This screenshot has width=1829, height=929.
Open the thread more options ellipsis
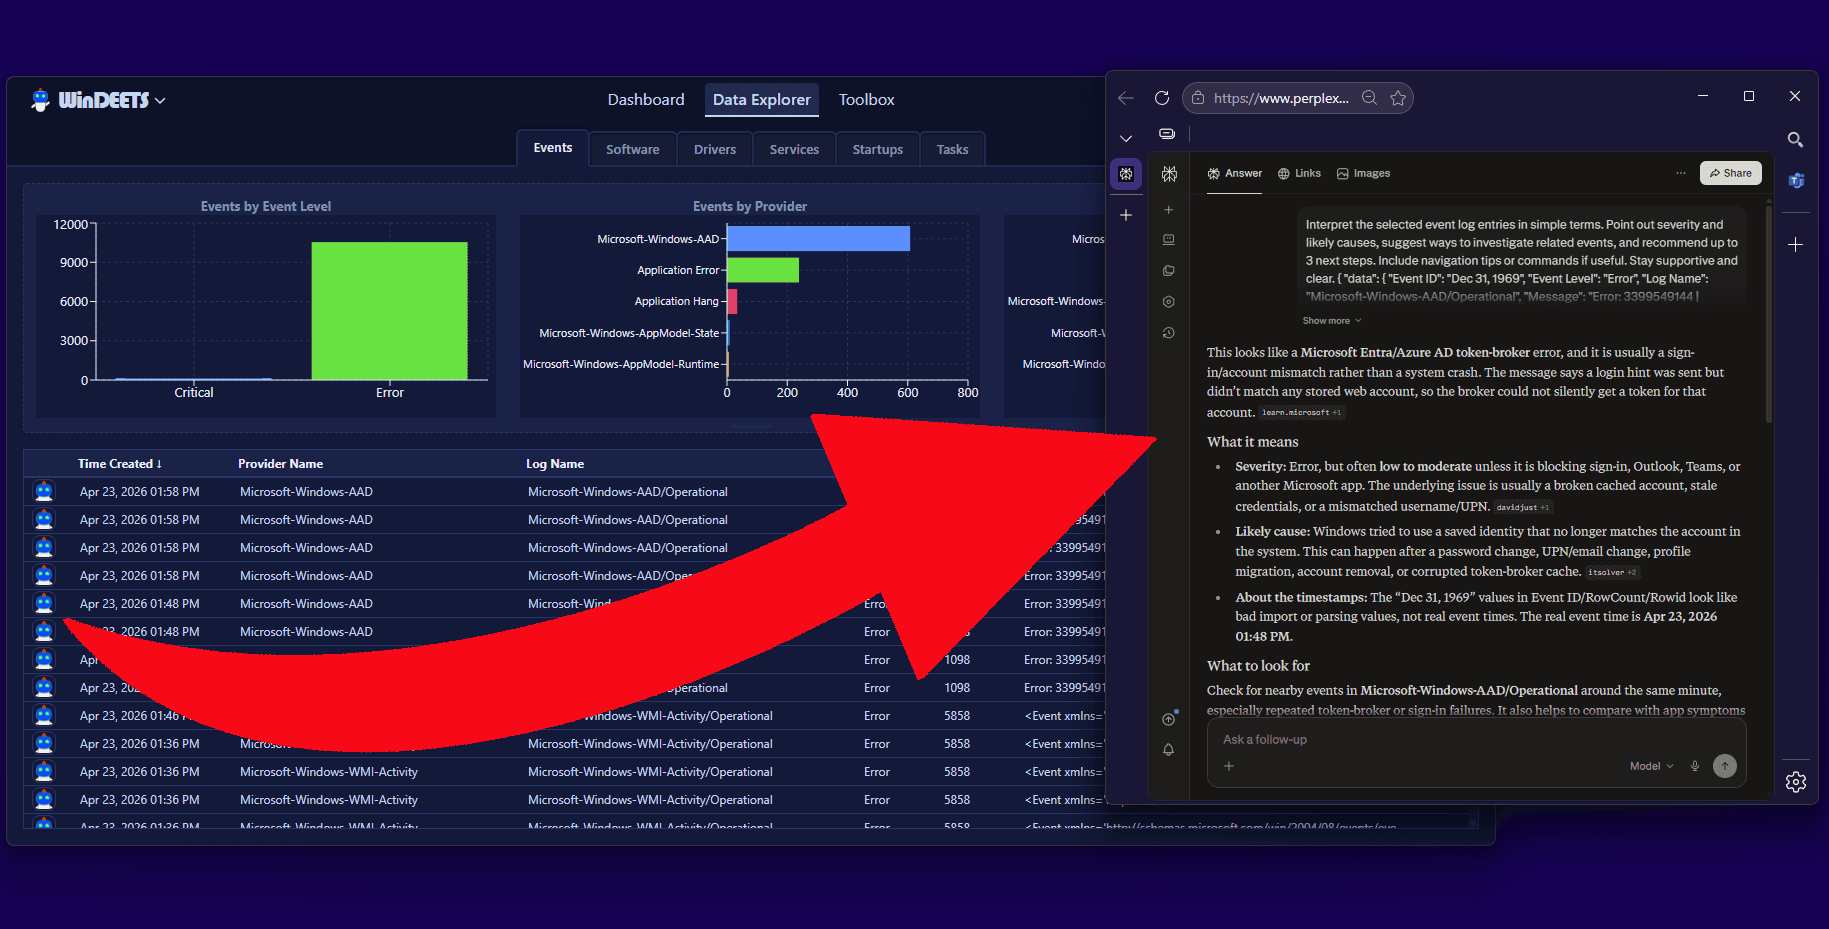coord(1681,173)
